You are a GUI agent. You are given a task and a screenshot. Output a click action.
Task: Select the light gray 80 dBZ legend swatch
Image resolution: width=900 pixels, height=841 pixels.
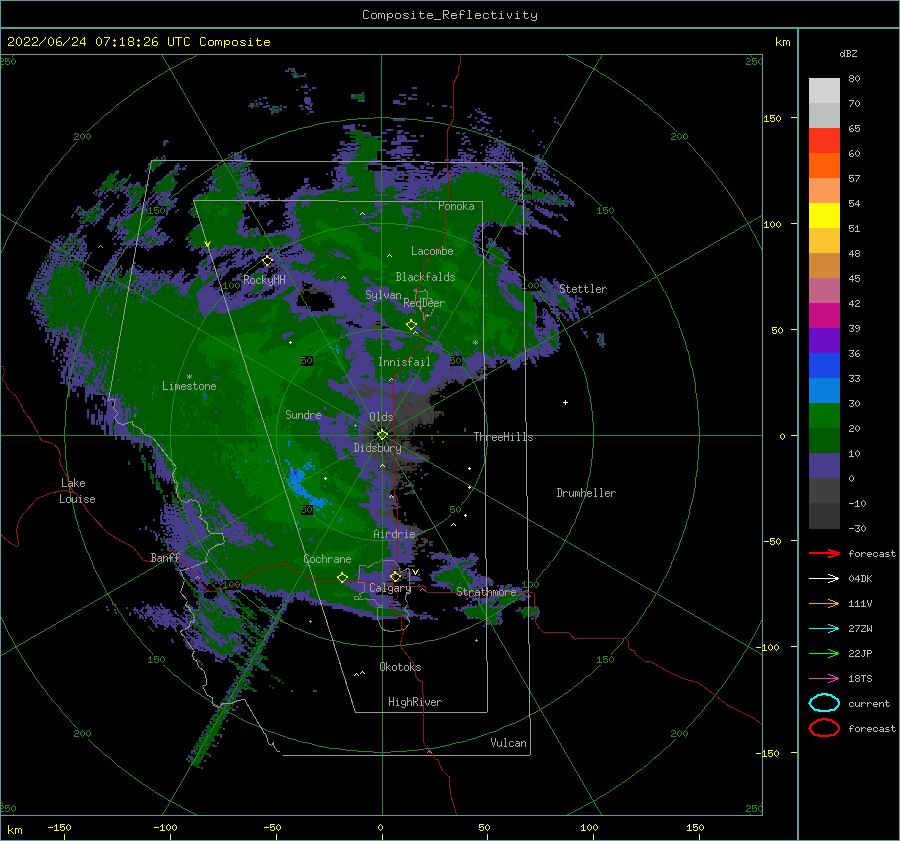pos(824,90)
